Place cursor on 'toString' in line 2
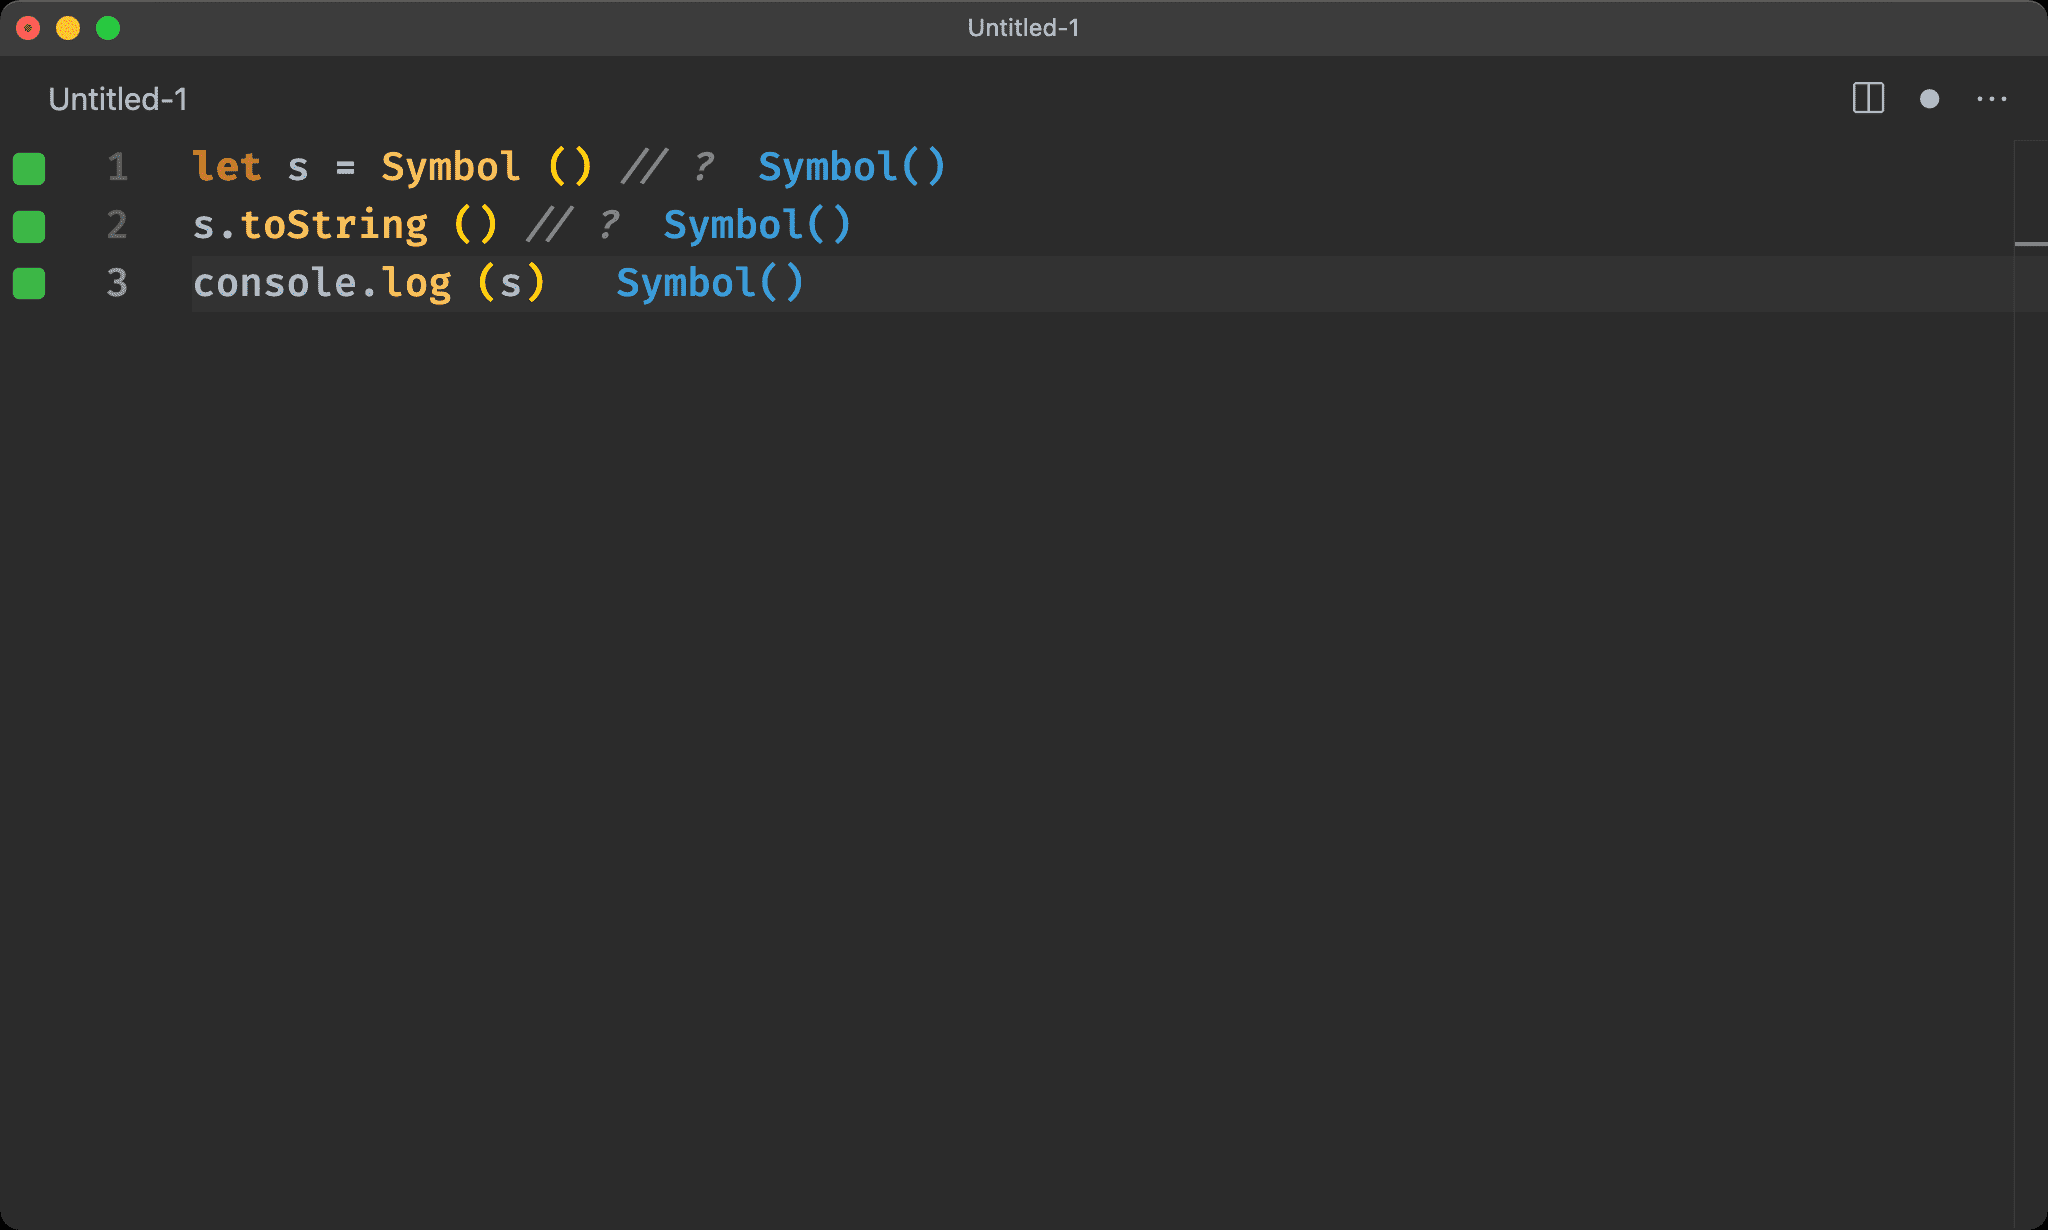The image size is (2048, 1230). [334, 225]
